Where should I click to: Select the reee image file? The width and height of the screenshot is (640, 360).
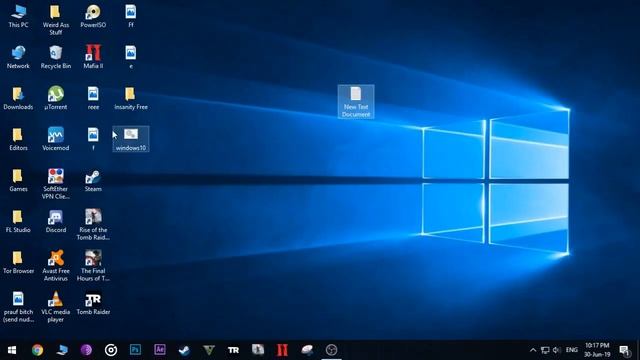(93, 98)
